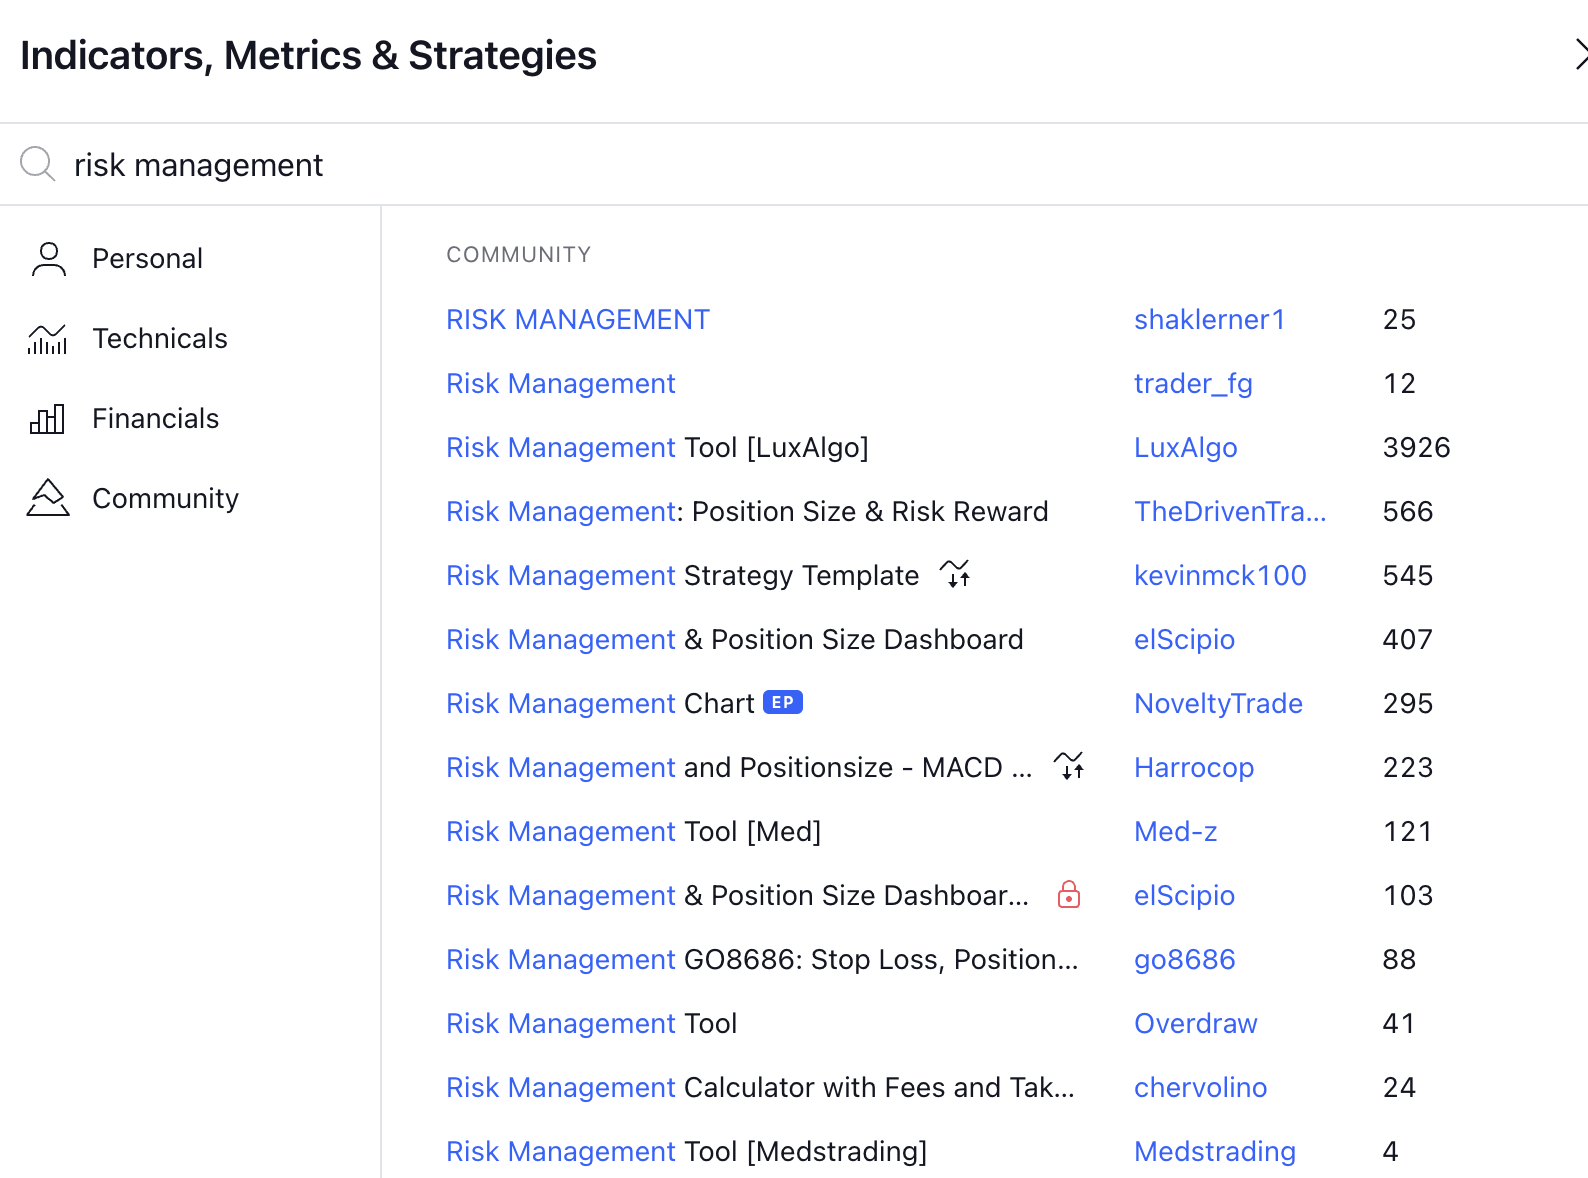Select Risk Management Chart script
Image resolution: width=1588 pixels, height=1178 pixels.
pyautogui.click(x=600, y=703)
